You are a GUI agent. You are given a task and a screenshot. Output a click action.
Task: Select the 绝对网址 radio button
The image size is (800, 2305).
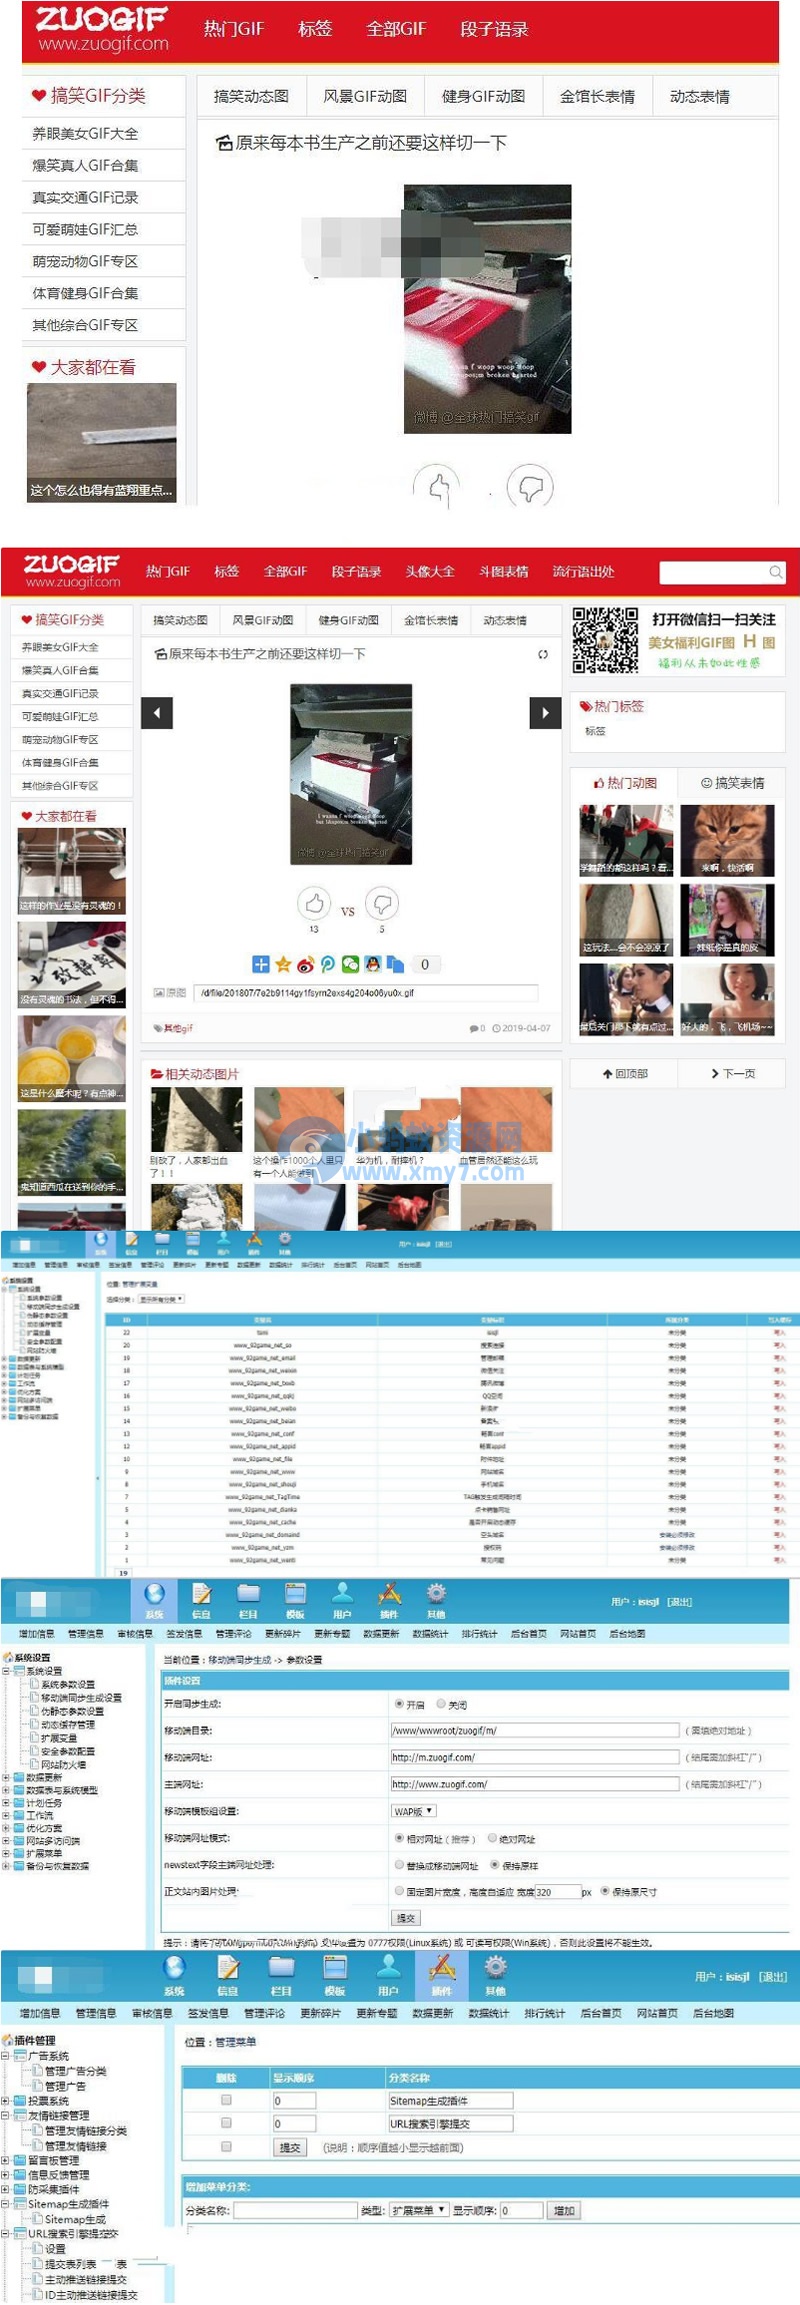(492, 1838)
